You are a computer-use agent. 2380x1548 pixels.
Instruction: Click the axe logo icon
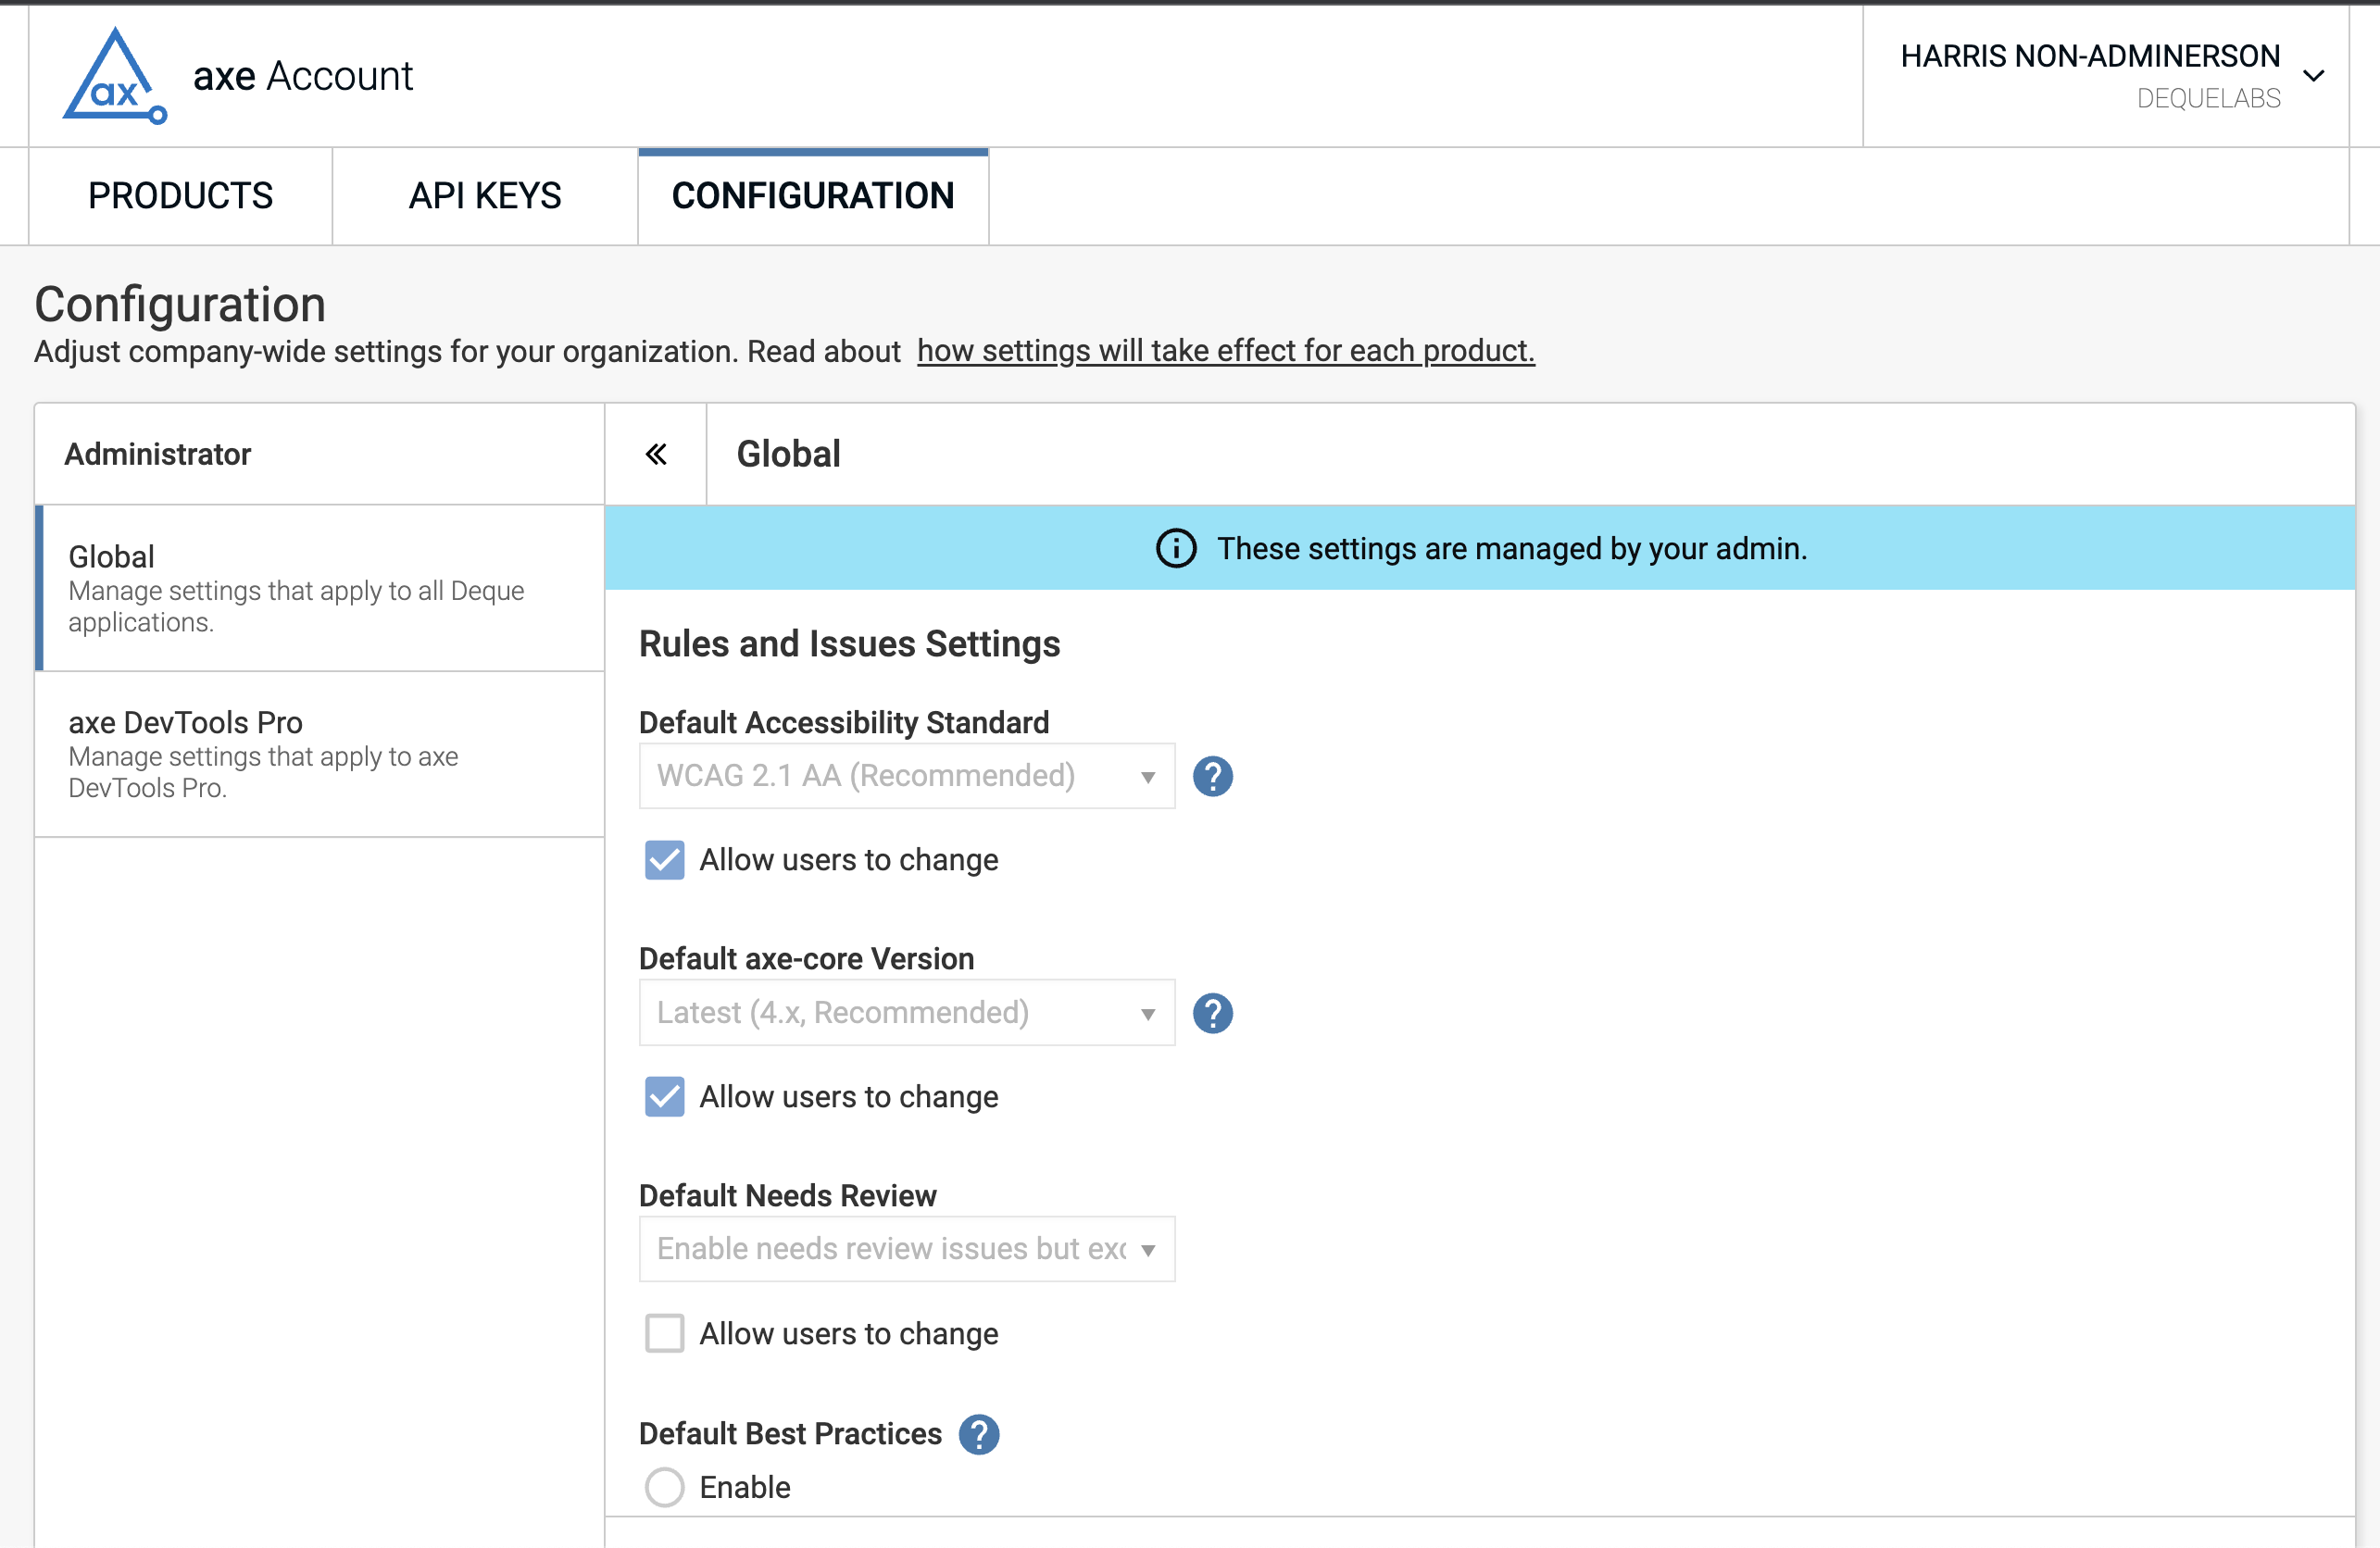click(x=114, y=77)
